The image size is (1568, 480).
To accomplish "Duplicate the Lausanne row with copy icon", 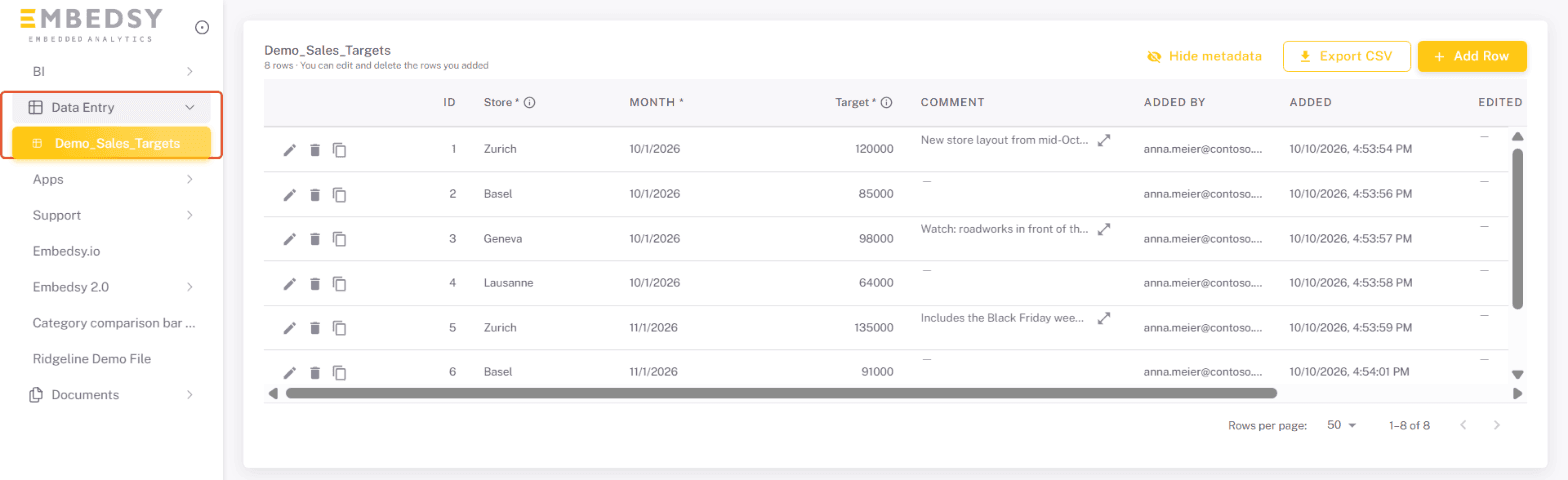I will 340,284.
